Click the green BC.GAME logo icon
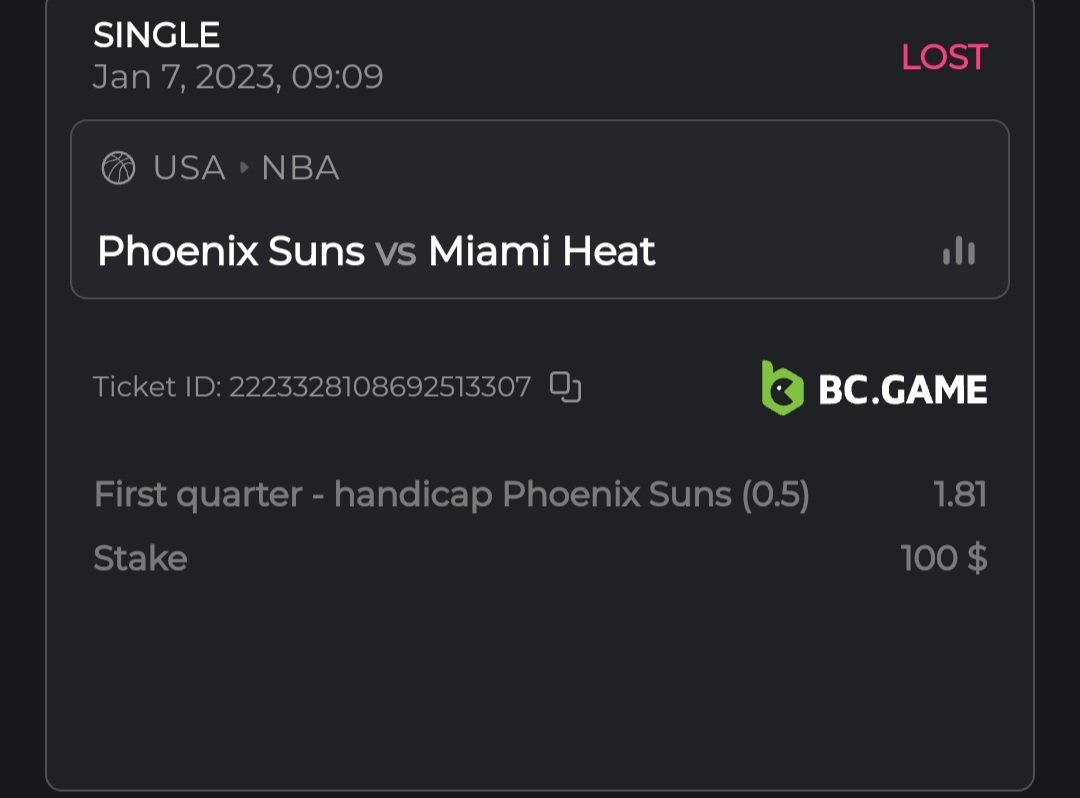Image resolution: width=1080 pixels, height=798 pixels. pos(782,387)
